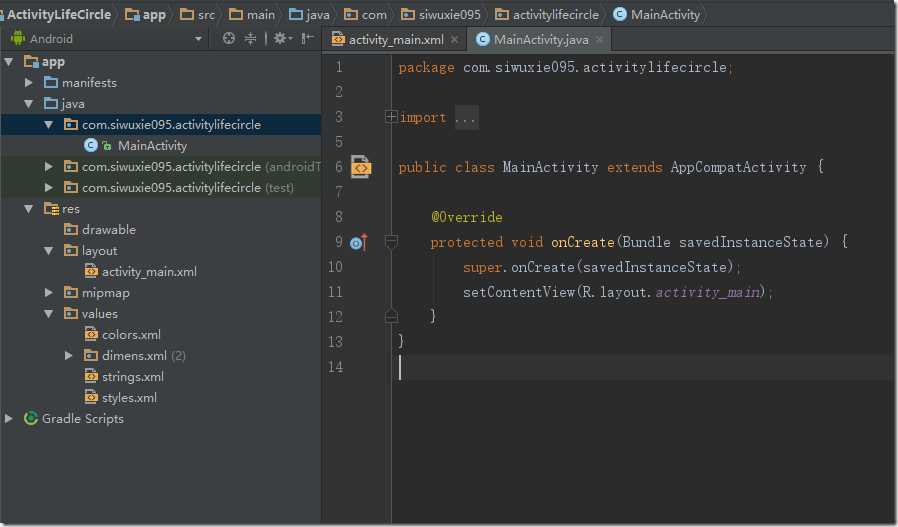Viewport: 898px width, 527px height.
Task: Click the MainActivity breadcrumb
Action: 656,15
